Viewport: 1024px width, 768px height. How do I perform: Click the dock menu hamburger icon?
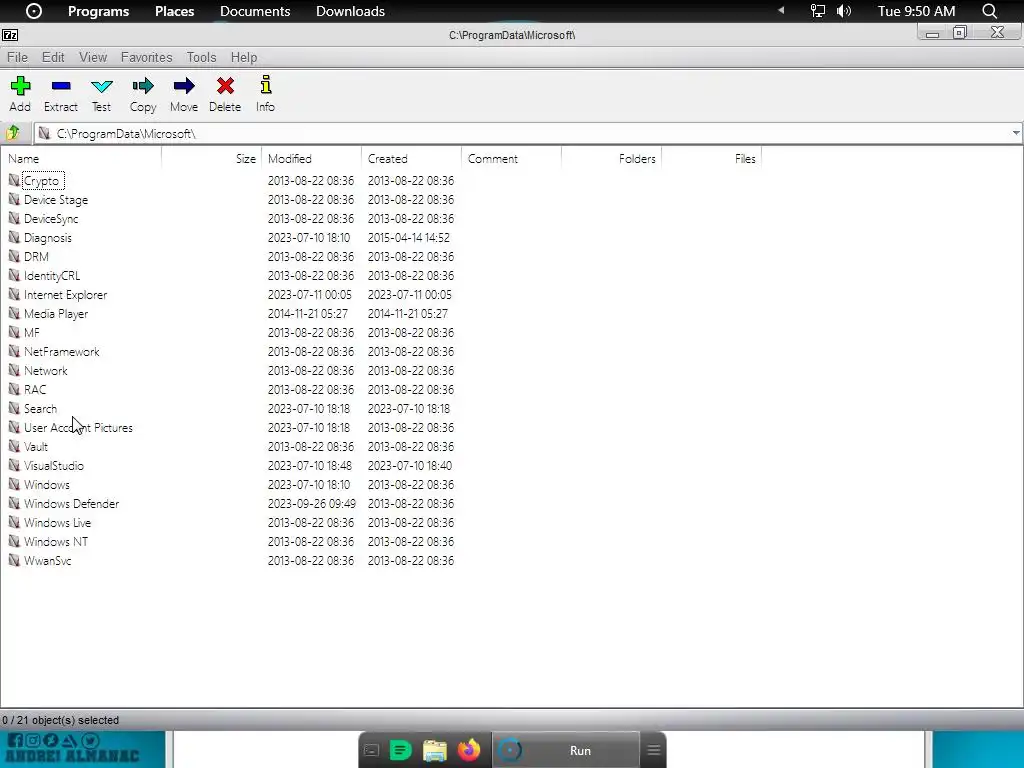654,750
